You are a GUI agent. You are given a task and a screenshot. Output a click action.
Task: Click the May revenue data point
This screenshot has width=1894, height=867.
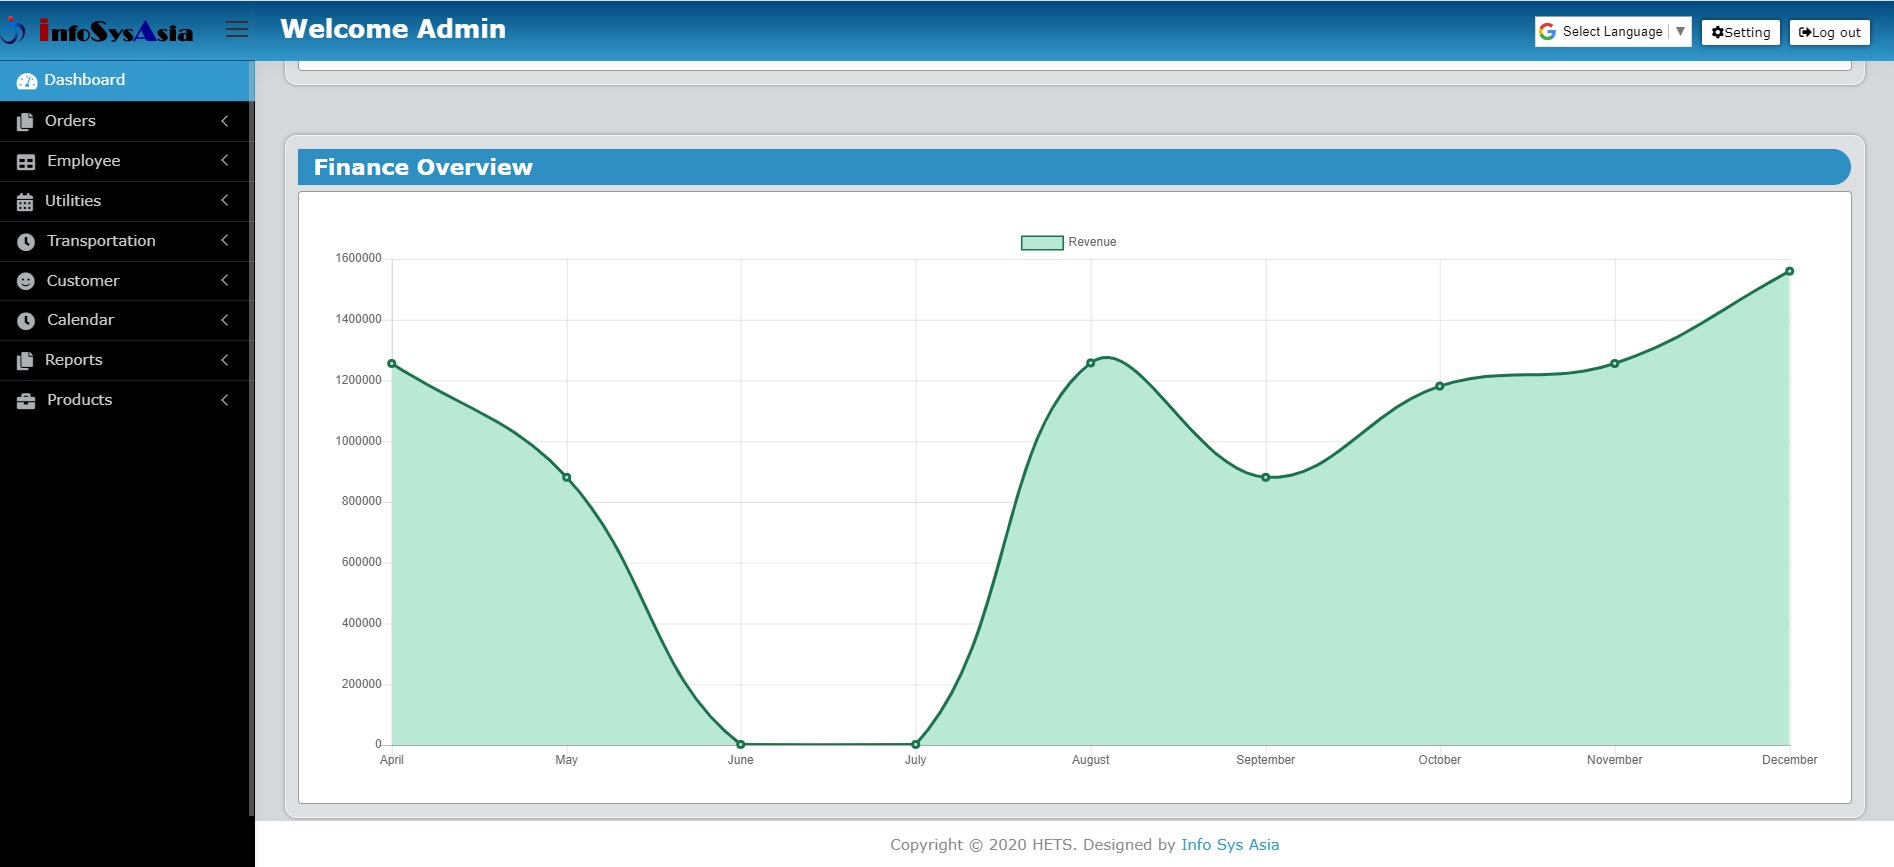coord(567,478)
